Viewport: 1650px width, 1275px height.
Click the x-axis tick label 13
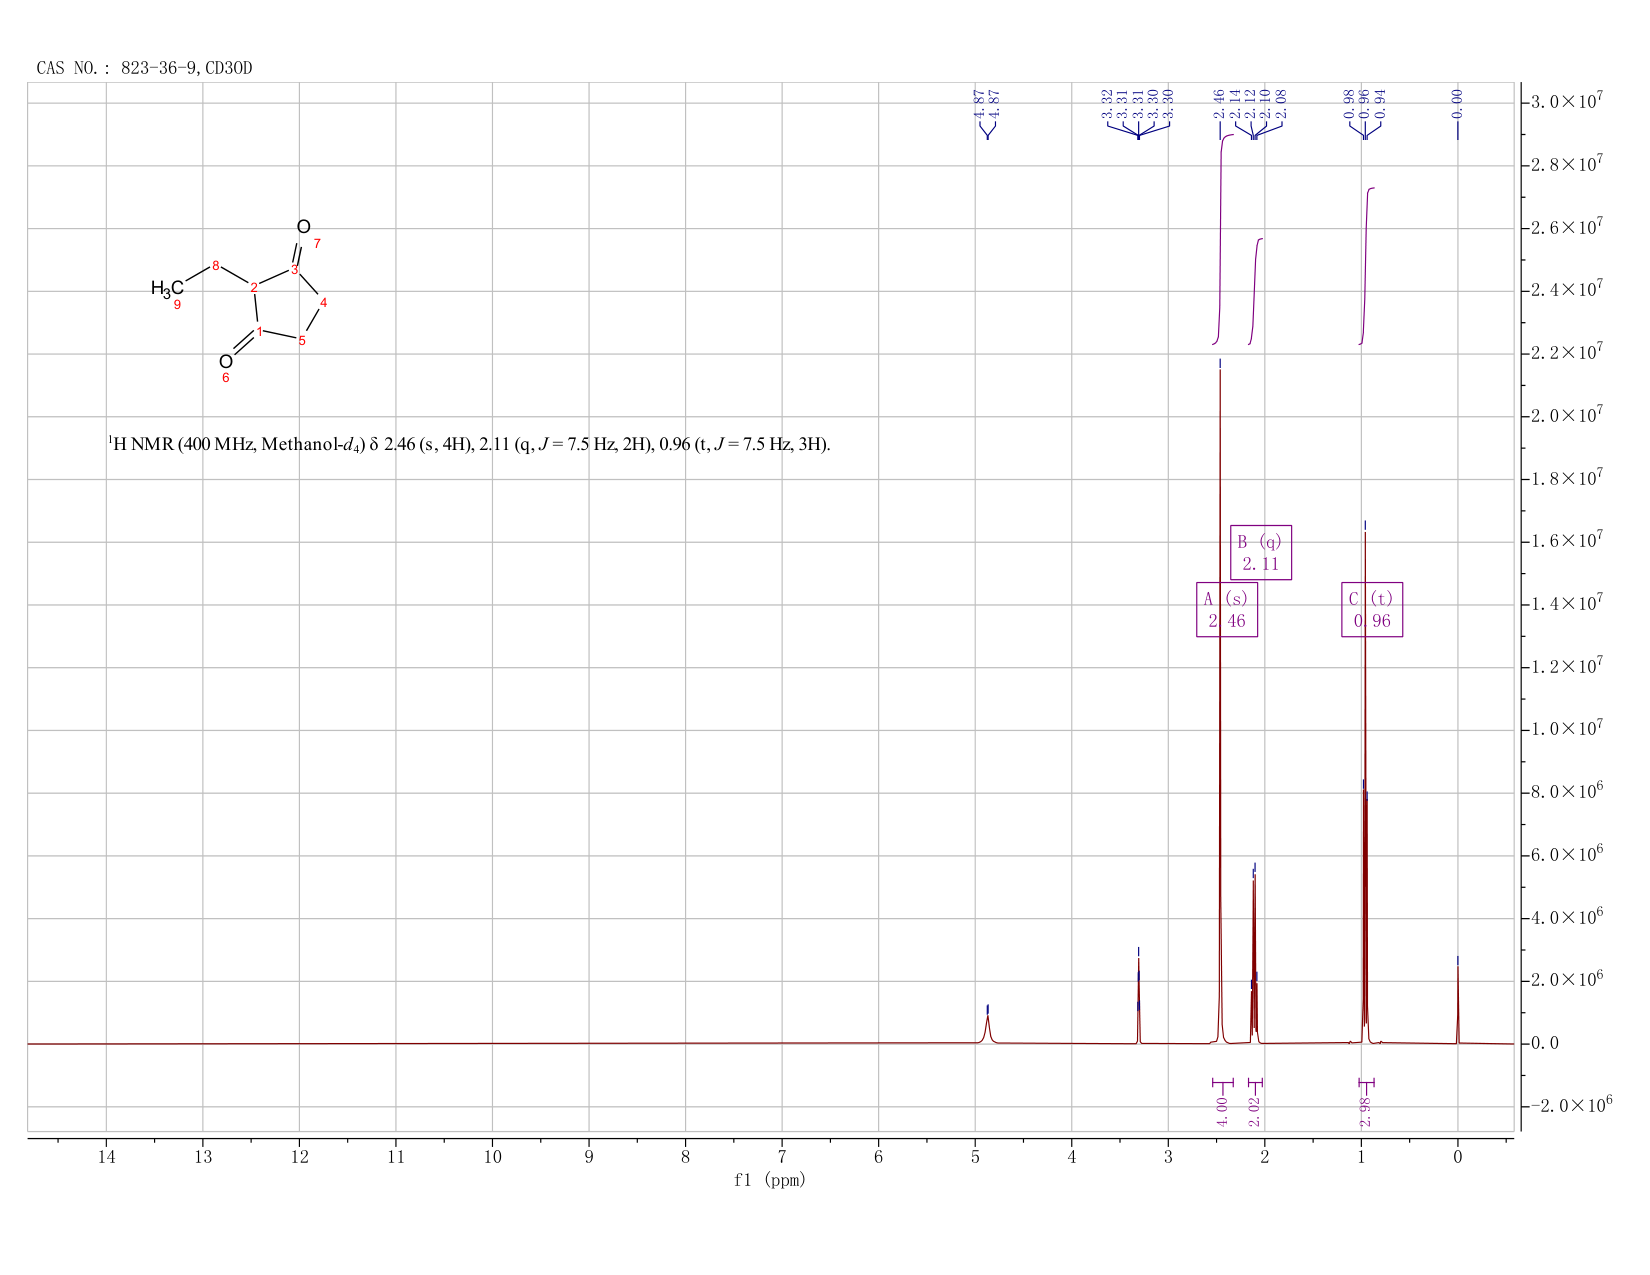pyautogui.click(x=203, y=1158)
